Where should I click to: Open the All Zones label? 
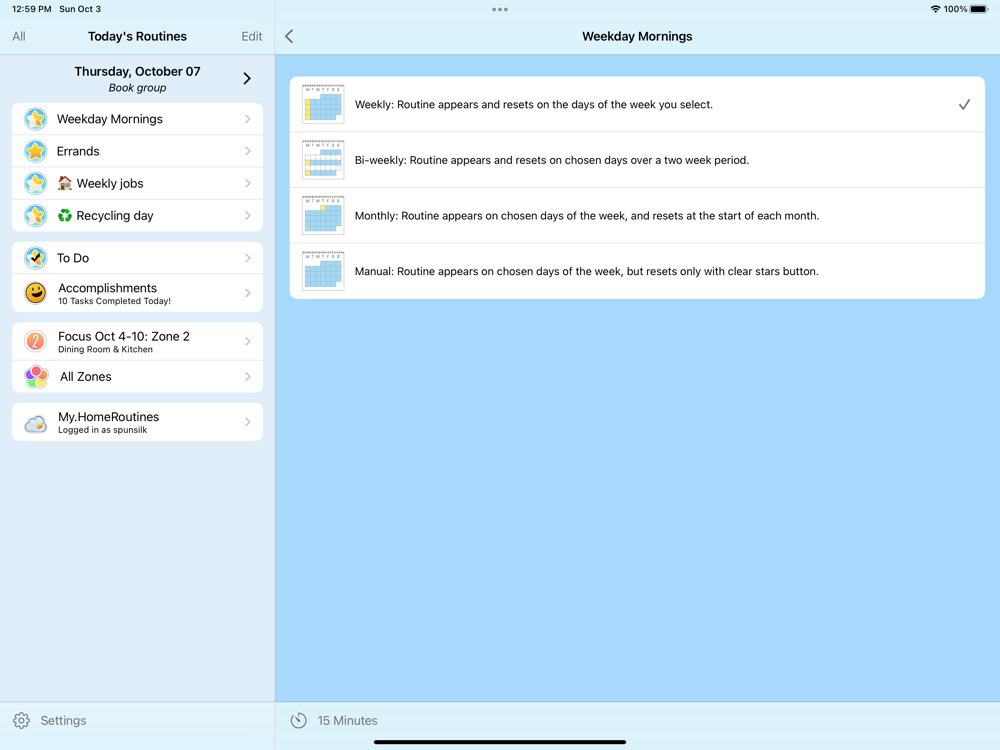coord(85,376)
